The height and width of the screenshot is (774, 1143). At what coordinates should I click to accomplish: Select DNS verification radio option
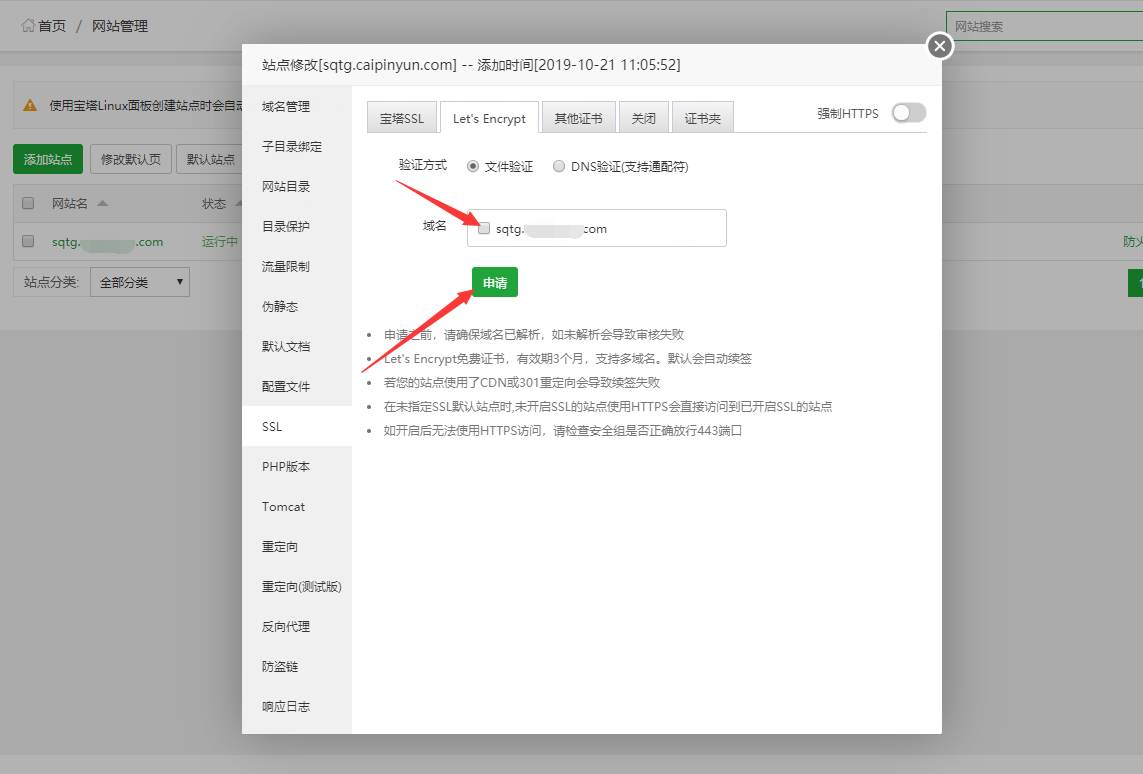tap(559, 166)
